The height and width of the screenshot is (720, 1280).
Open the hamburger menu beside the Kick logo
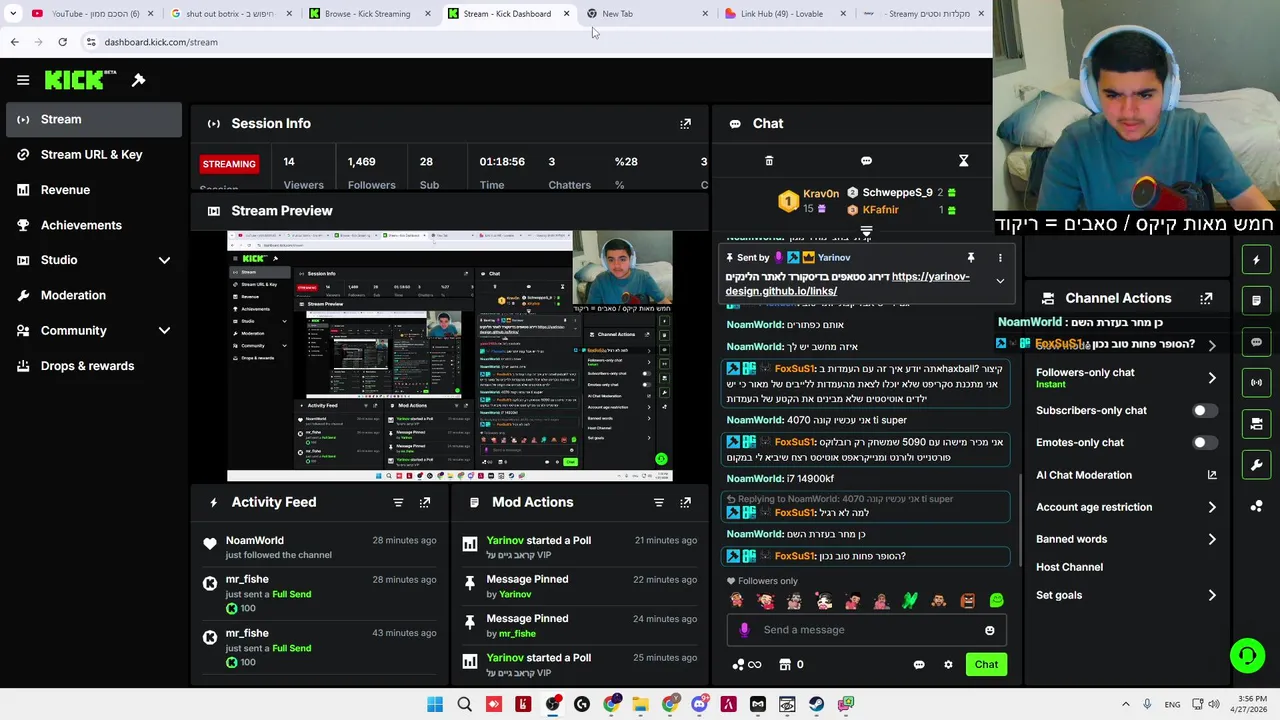tap(23, 80)
